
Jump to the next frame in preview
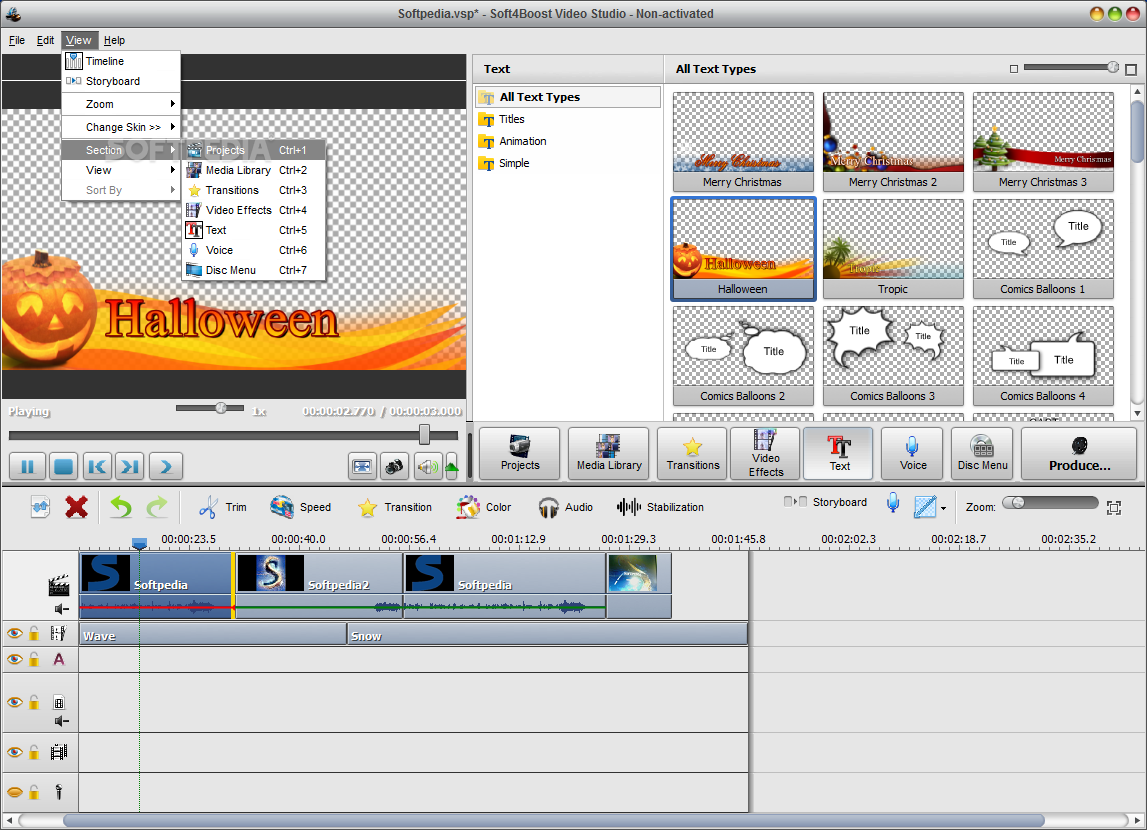click(130, 466)
